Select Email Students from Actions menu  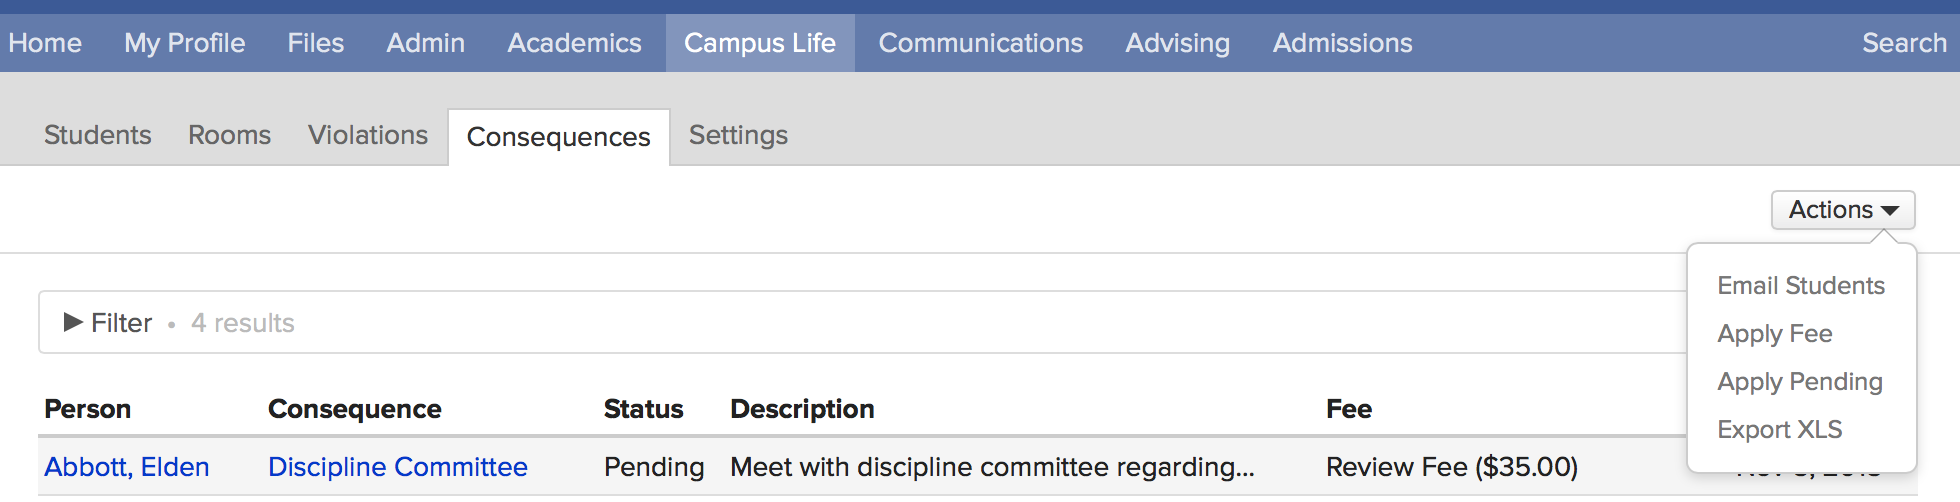(x=1800, y=286)
